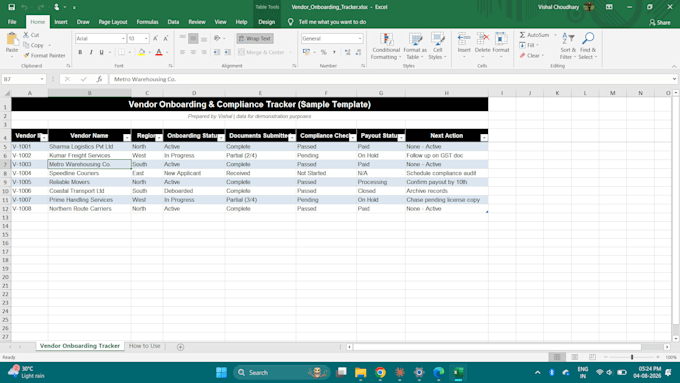Click the Insert cells icon
Screen dimensions: 680x383
464,39
